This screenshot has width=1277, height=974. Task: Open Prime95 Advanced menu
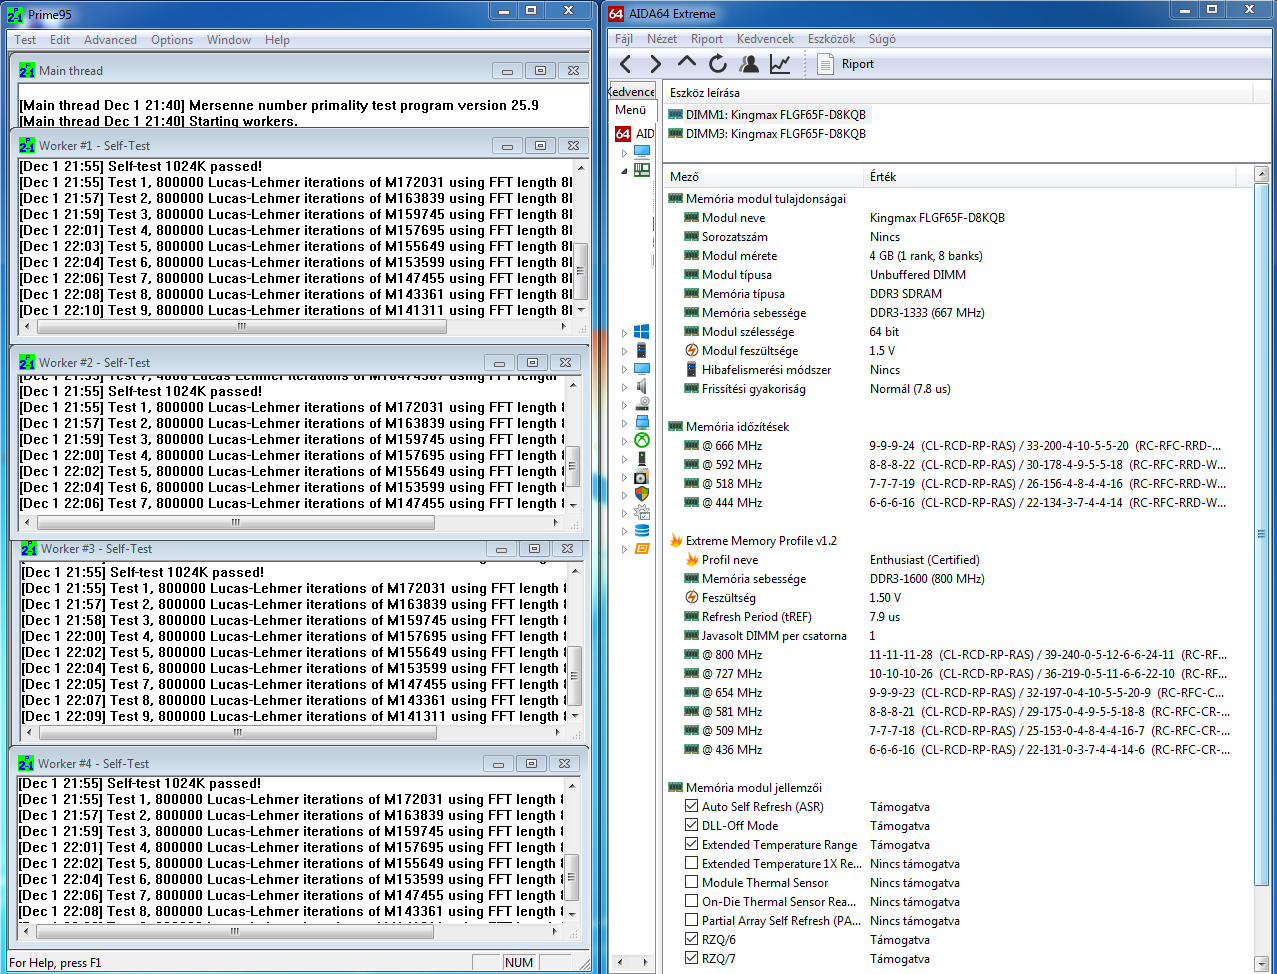pos(110,40)
